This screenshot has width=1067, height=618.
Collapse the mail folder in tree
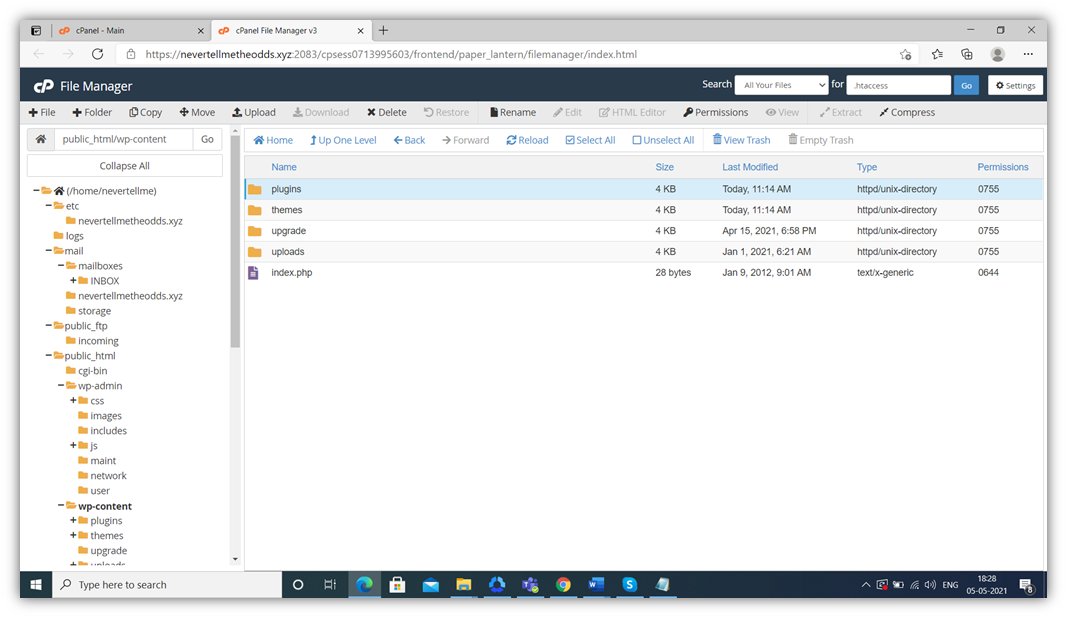coord(48,250)
